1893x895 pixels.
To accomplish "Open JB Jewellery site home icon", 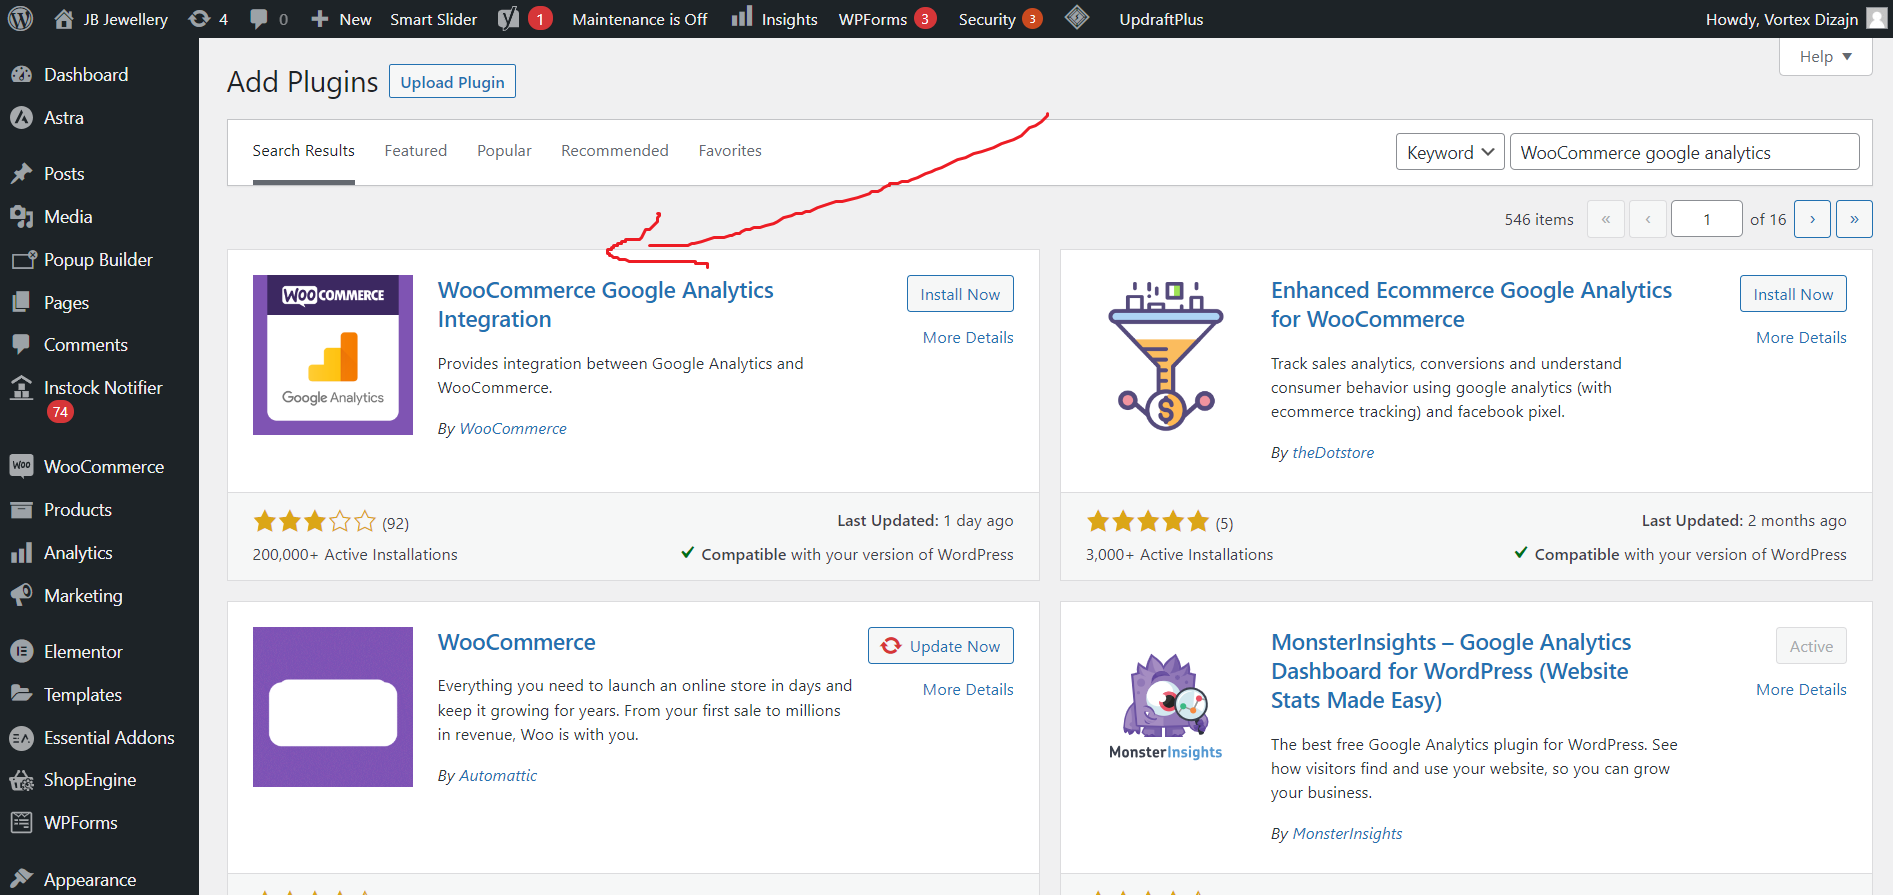I will tap(64, 19).
